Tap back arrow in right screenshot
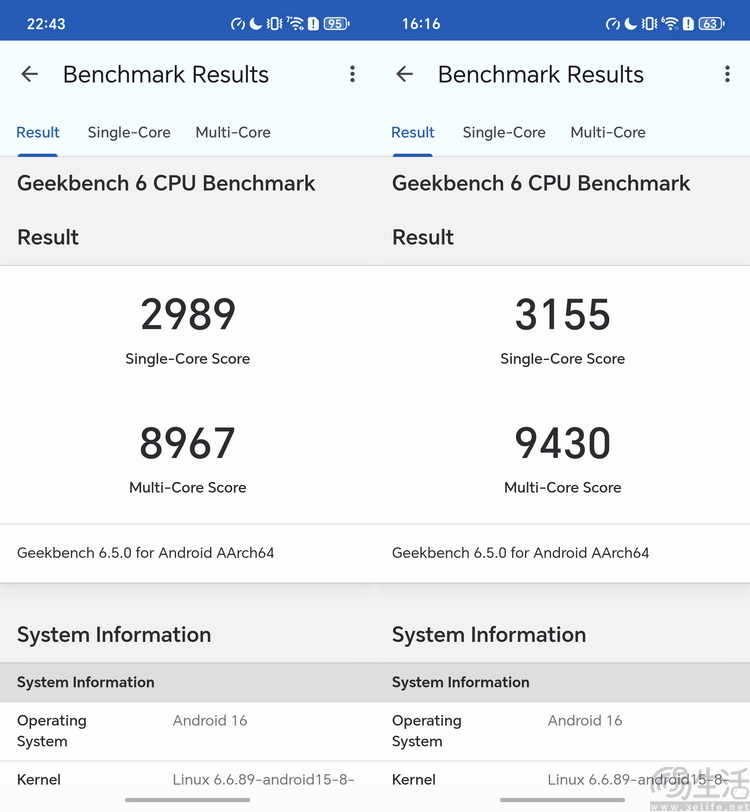Image resolution: width=750 pixels, height=812 pixels. point(405,74)
